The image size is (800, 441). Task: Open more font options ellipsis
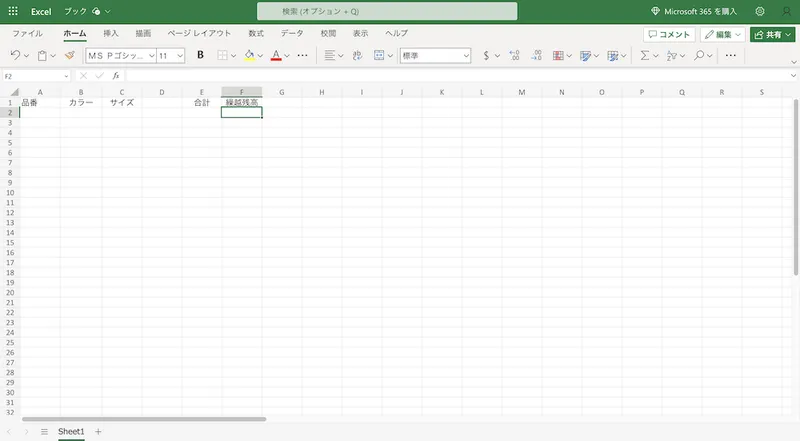303,55
